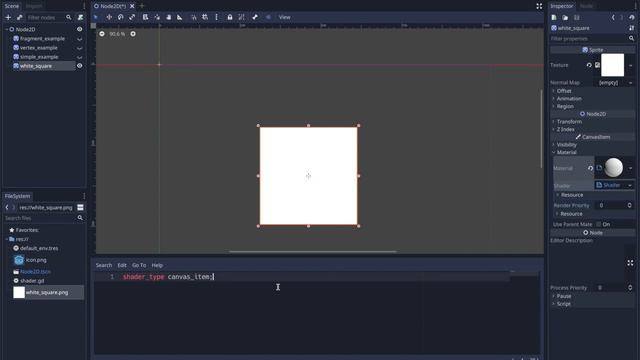This screenshot has height=360, width=640.
Task: Zoom in viewport with plus button
Action: tap(133, 34)
